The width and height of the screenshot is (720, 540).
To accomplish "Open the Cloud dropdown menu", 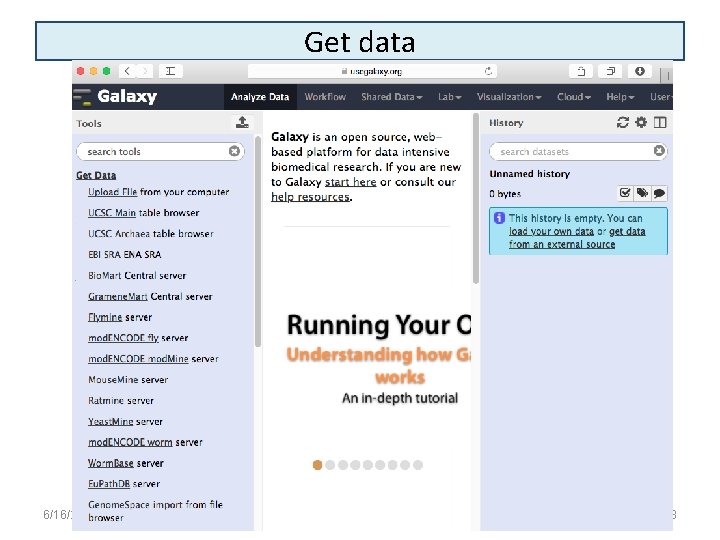I will pyautogui.click(x=574, y=97).
